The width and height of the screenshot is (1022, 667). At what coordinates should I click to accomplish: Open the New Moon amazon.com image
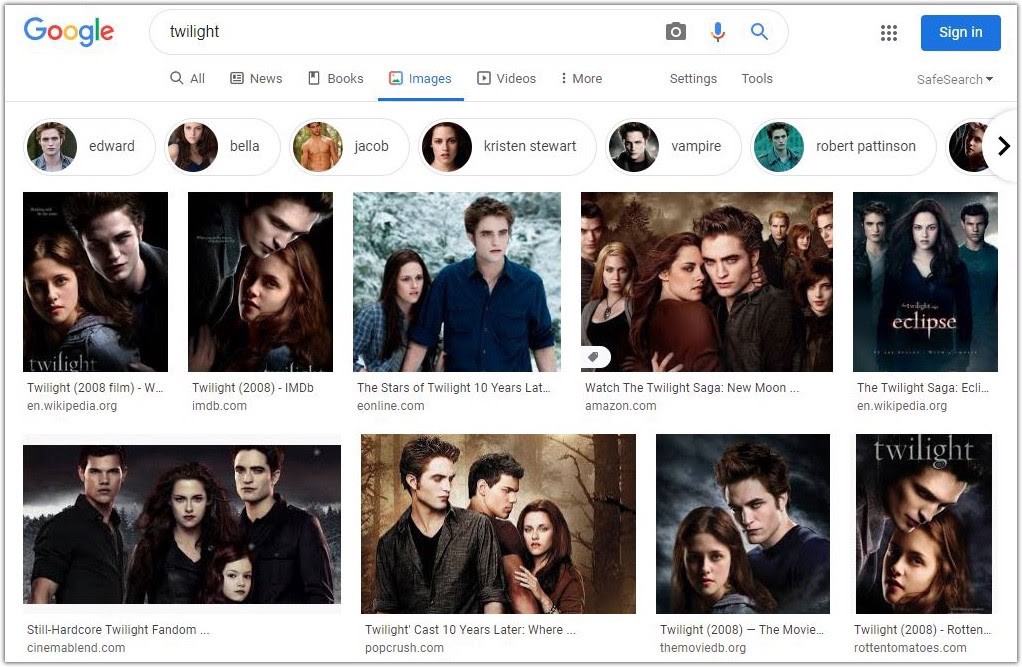point(707,282)
